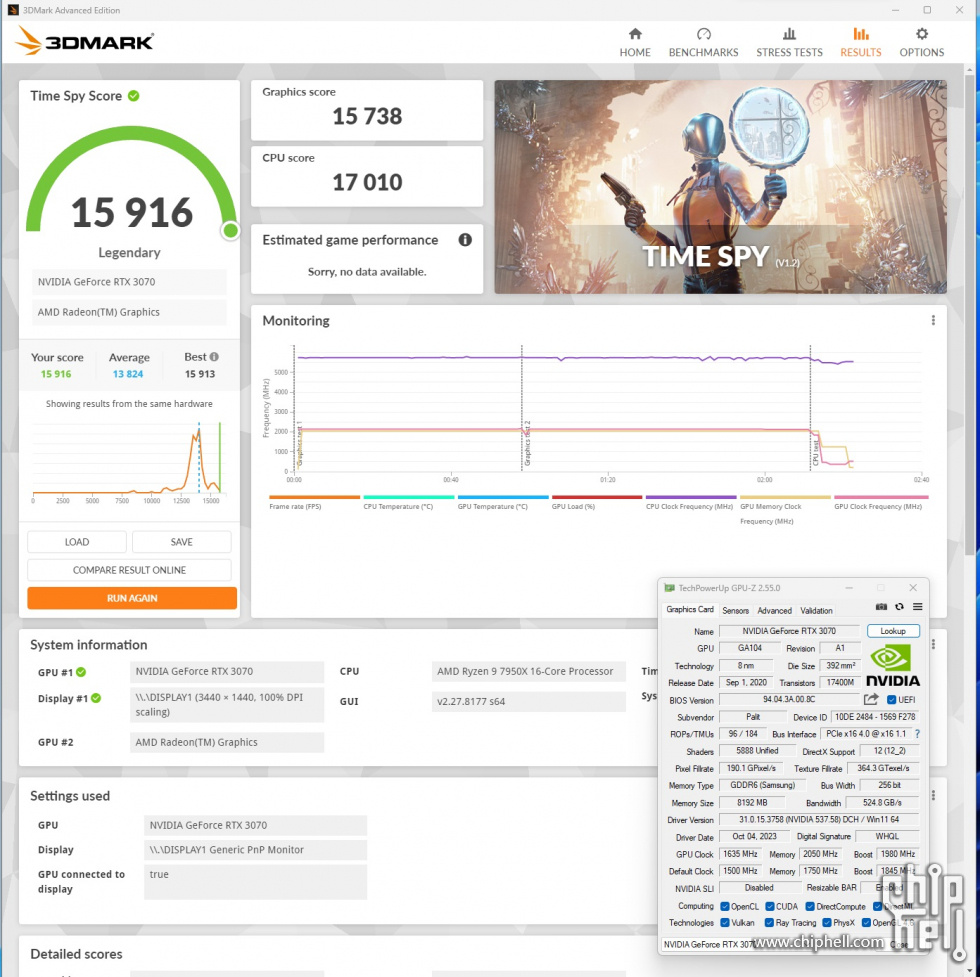Take a screenshot in GPU-Z
980x977 pixels.
coord(881,607)
